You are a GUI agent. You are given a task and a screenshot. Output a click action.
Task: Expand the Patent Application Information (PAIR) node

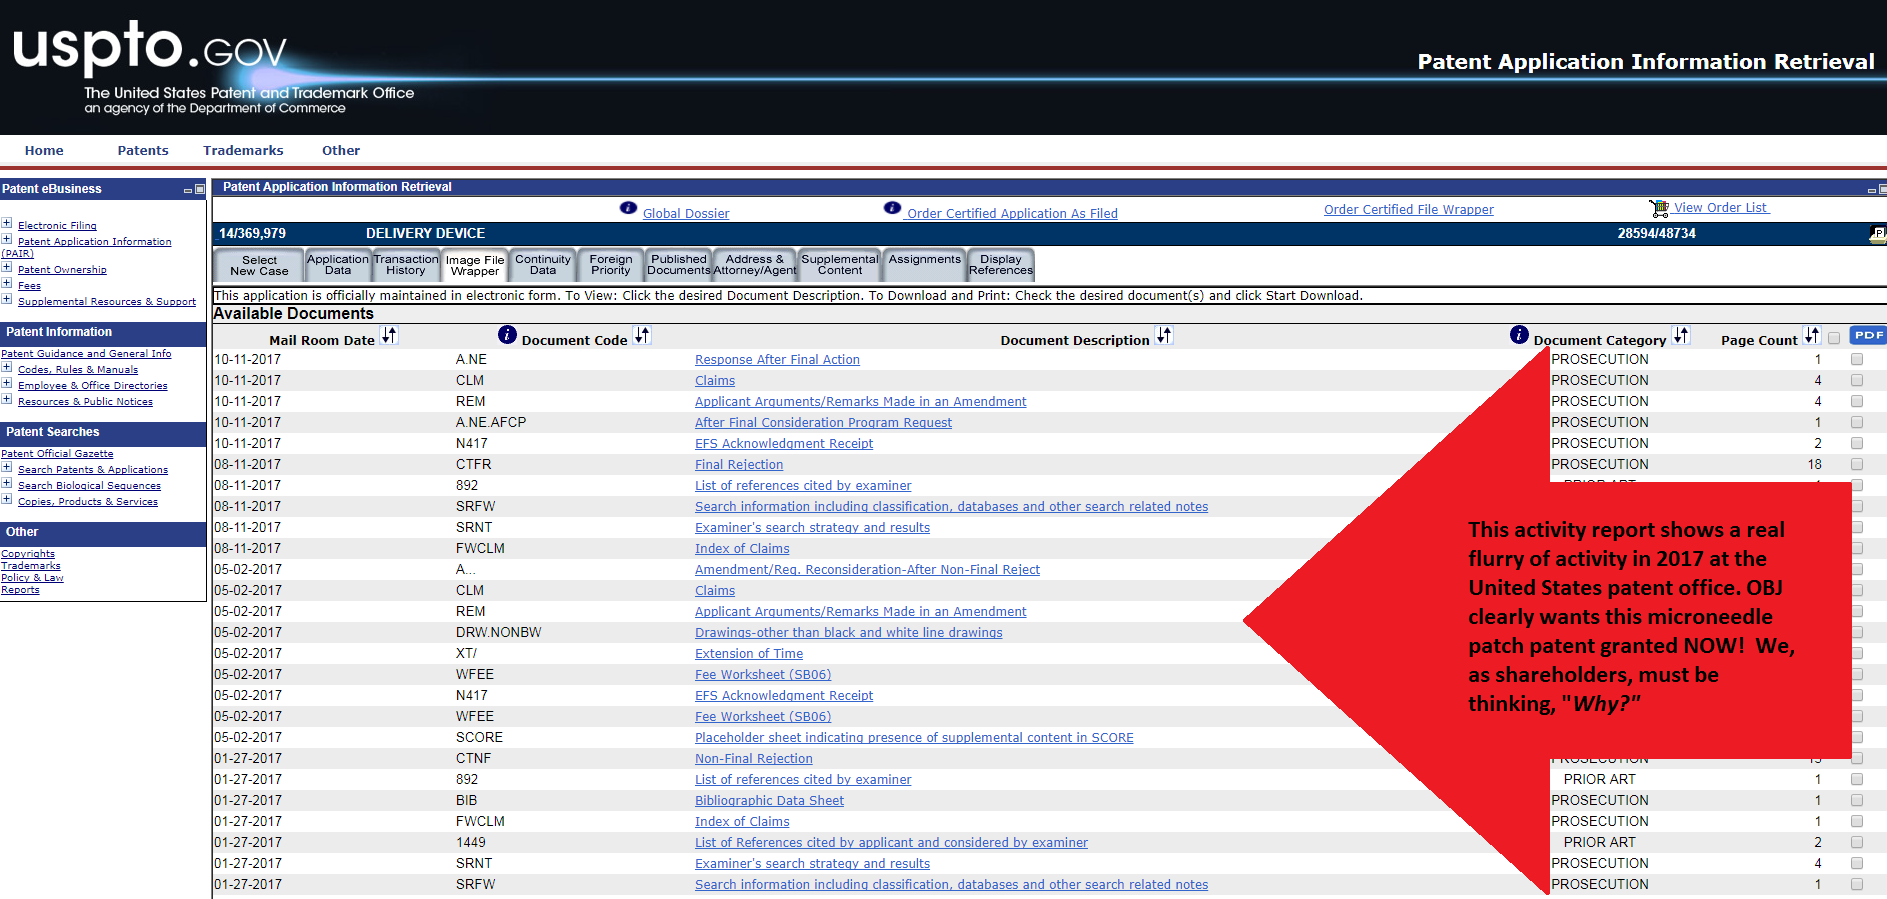coord(7,239)
